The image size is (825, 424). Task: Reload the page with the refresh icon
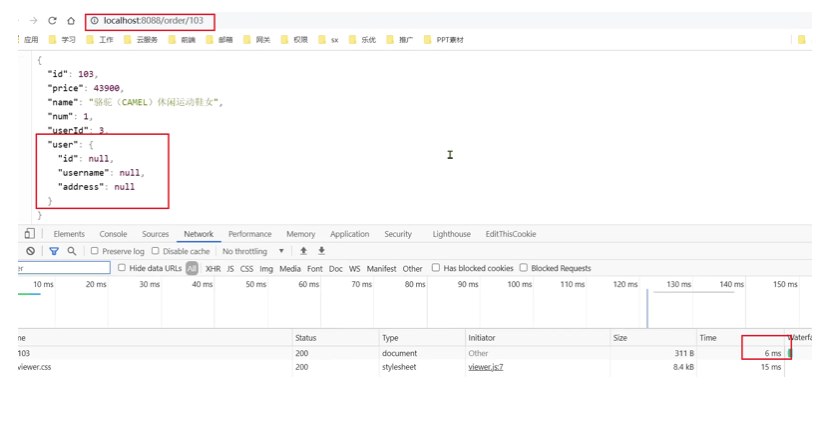pos(52,21)
